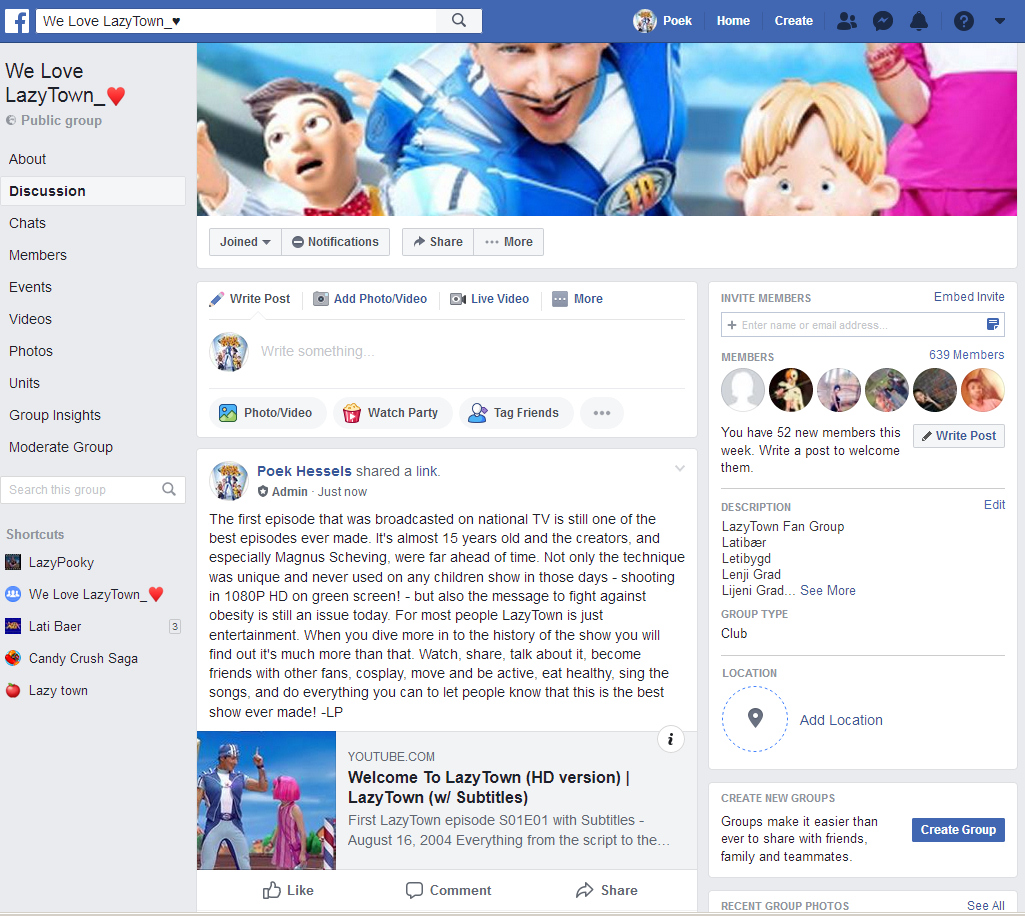This screenshot has height=916, width=1025.
Task: Click Create in top bar
Action: point(794,21)
